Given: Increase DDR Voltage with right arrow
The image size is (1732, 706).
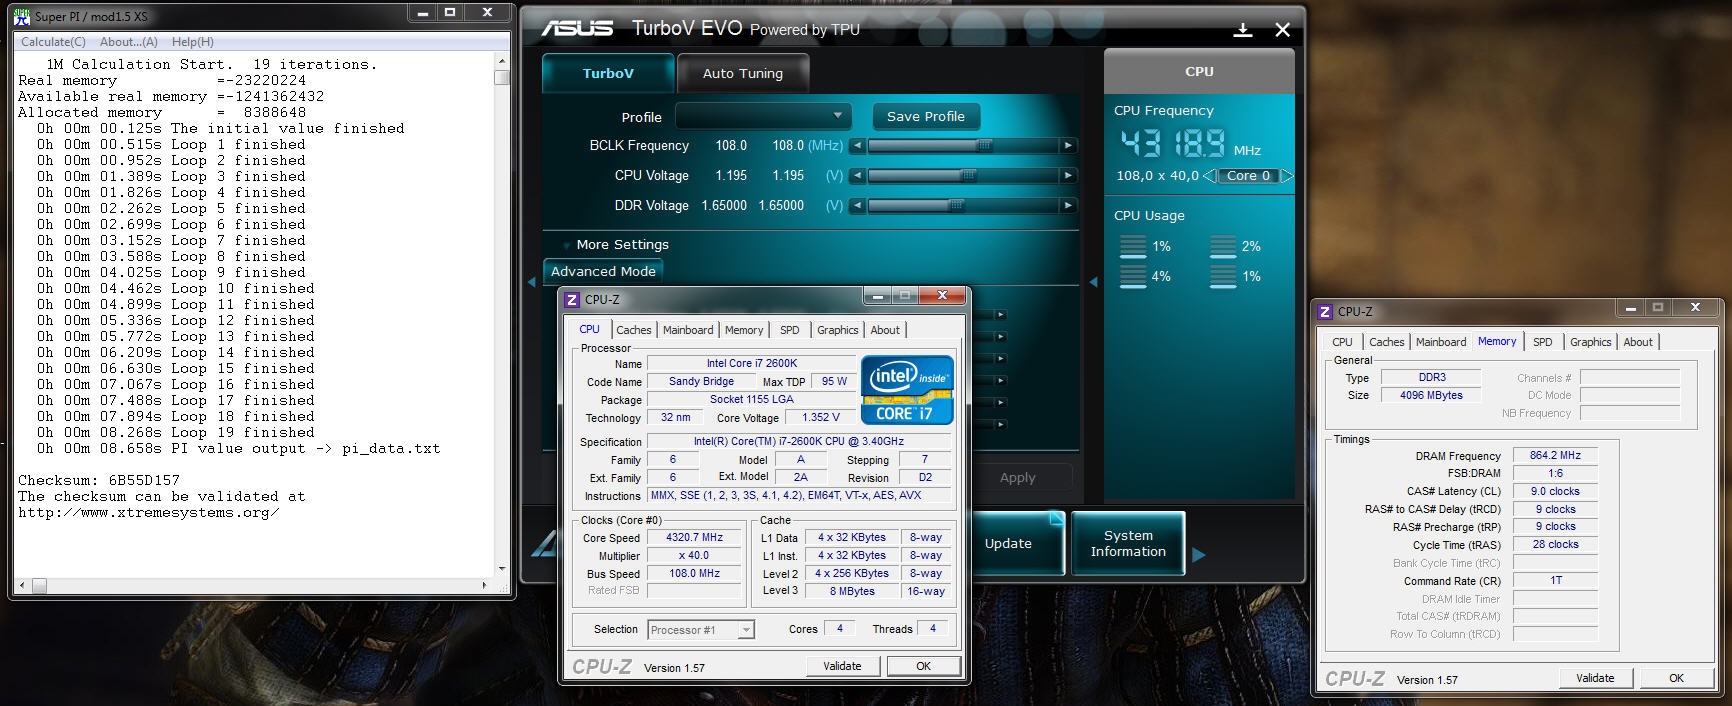Looking at the screenshot, I should tap(1068, 206).
